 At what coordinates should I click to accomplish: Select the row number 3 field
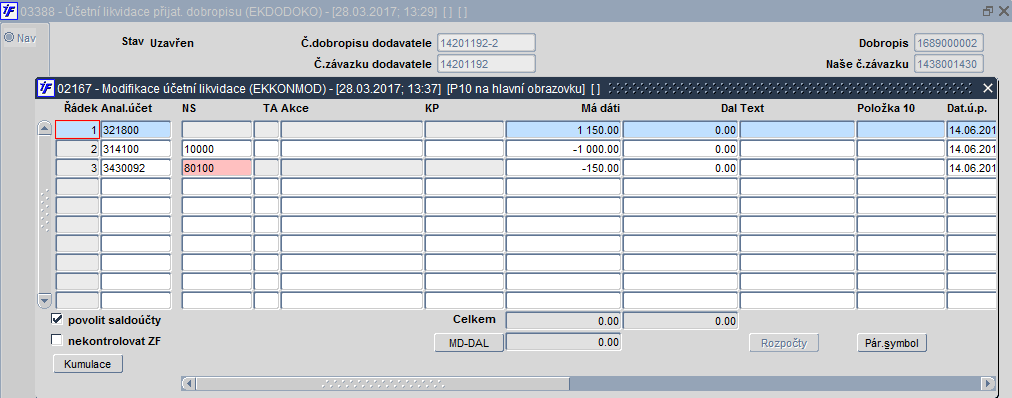point(77,168)
